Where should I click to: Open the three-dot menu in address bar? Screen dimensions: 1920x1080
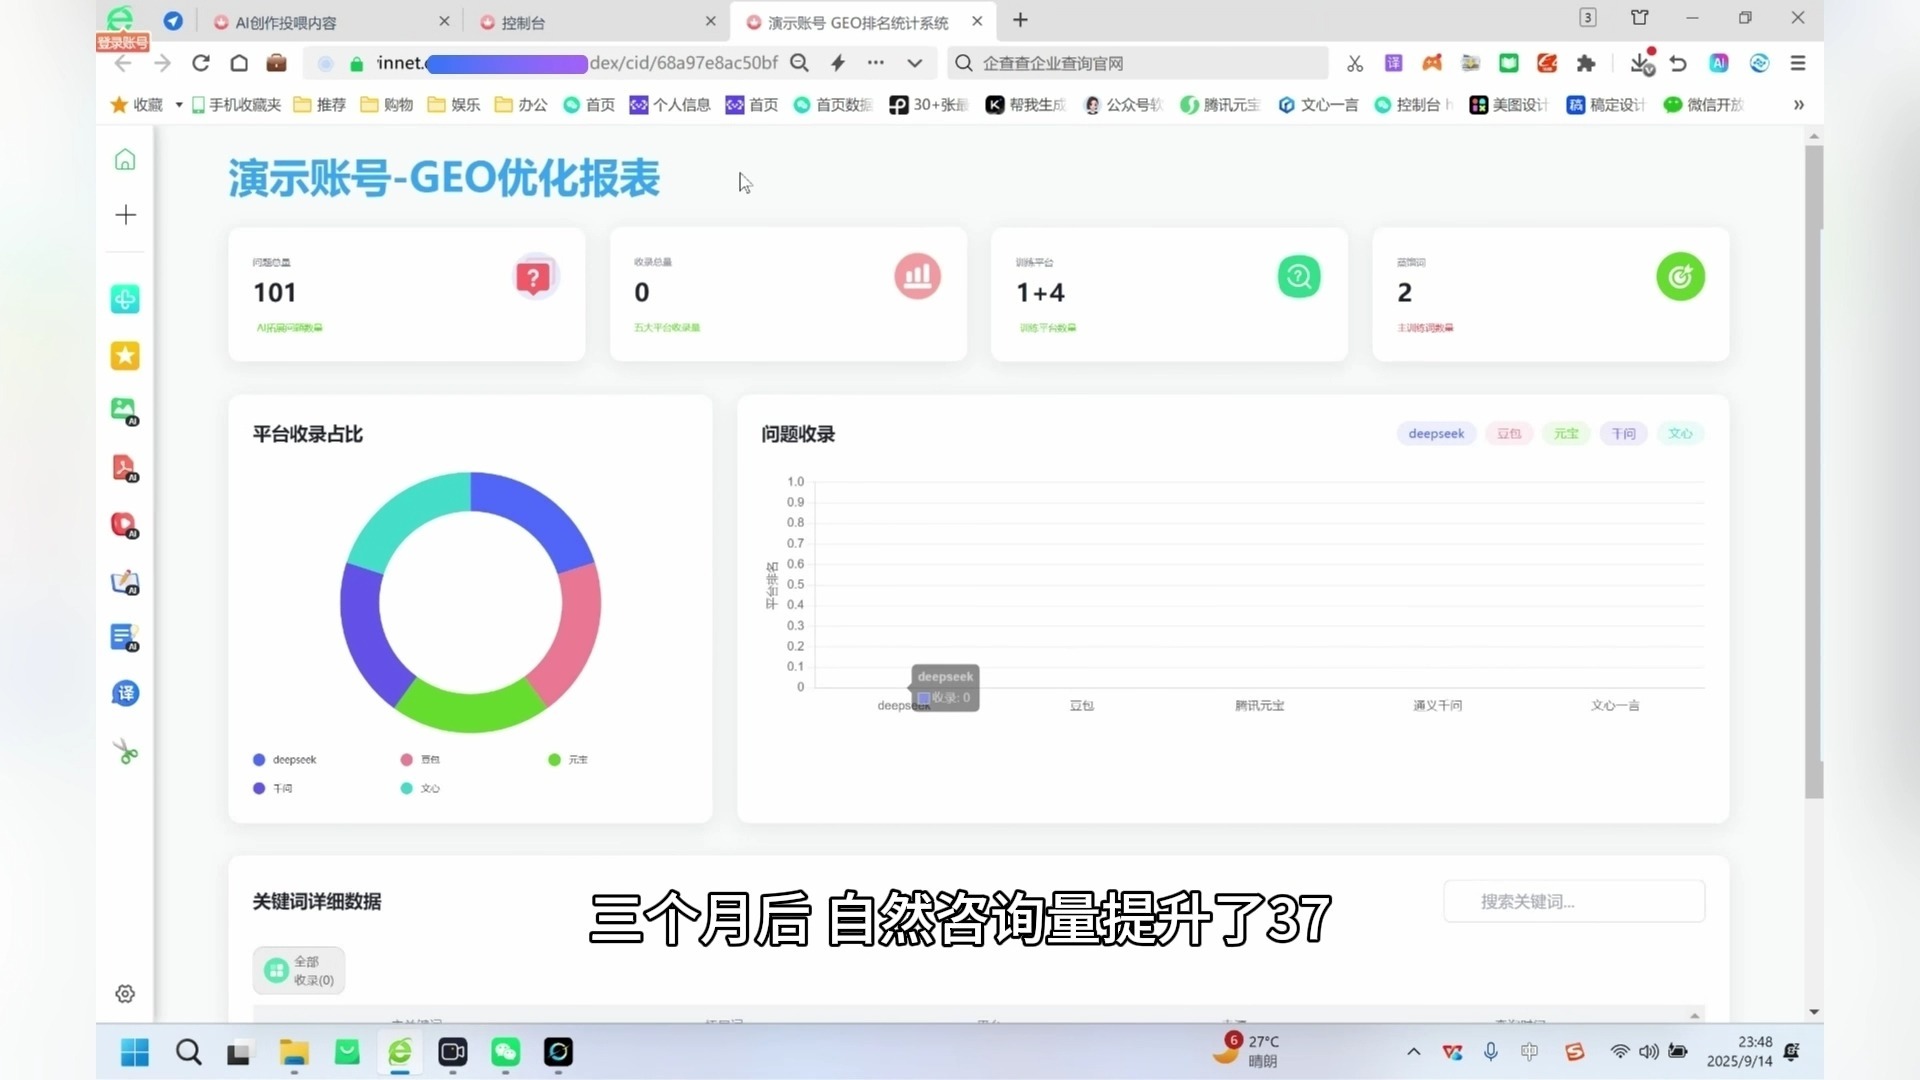click(876, 63)
